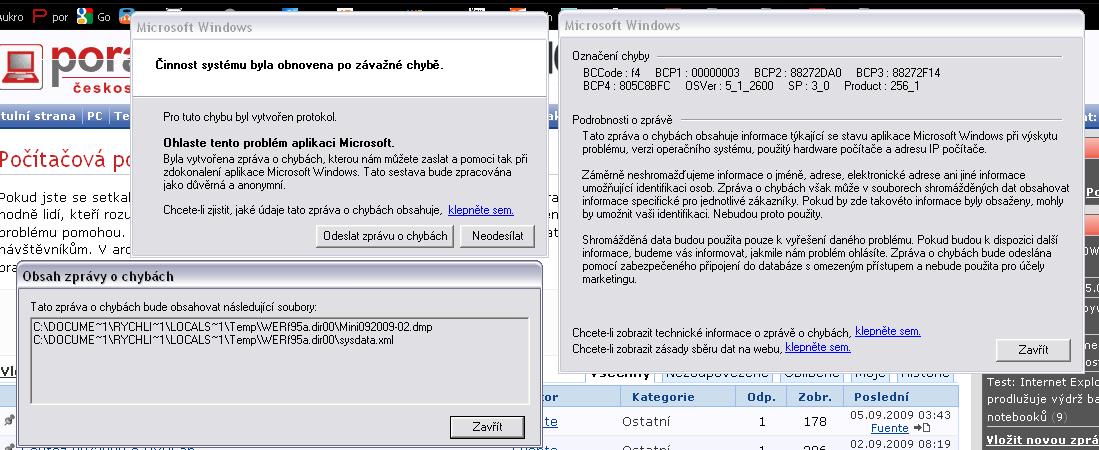Open the 'tulní strana' navigation menu item
This screenshot has width=1099, height=450.
(38, 116)
